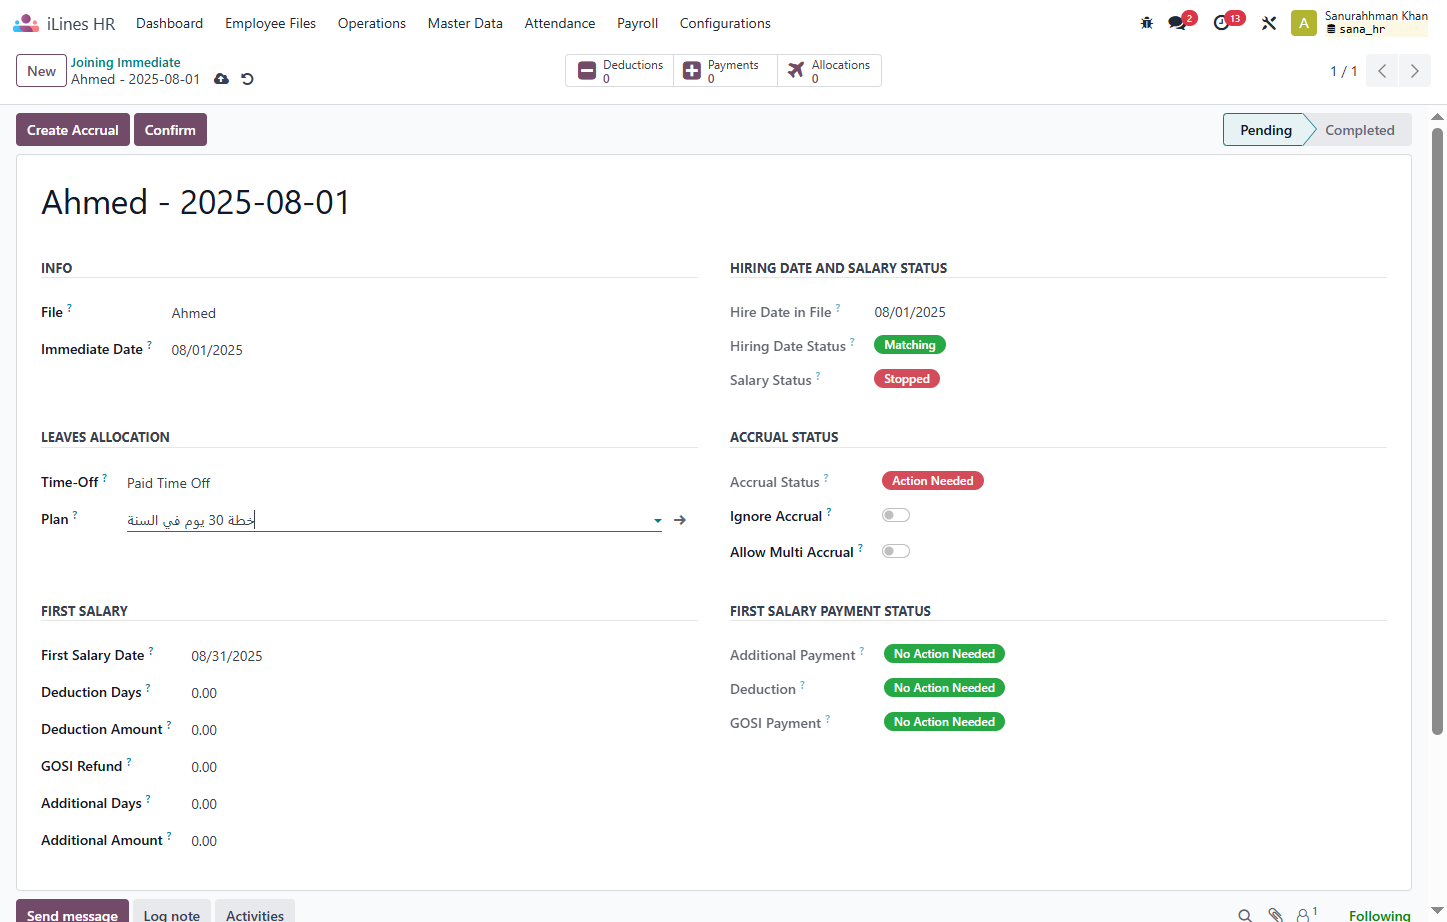This screenshot has width=1447, height=922.
Task: Click the iLines HR app logo
Action: pos(26,23)
